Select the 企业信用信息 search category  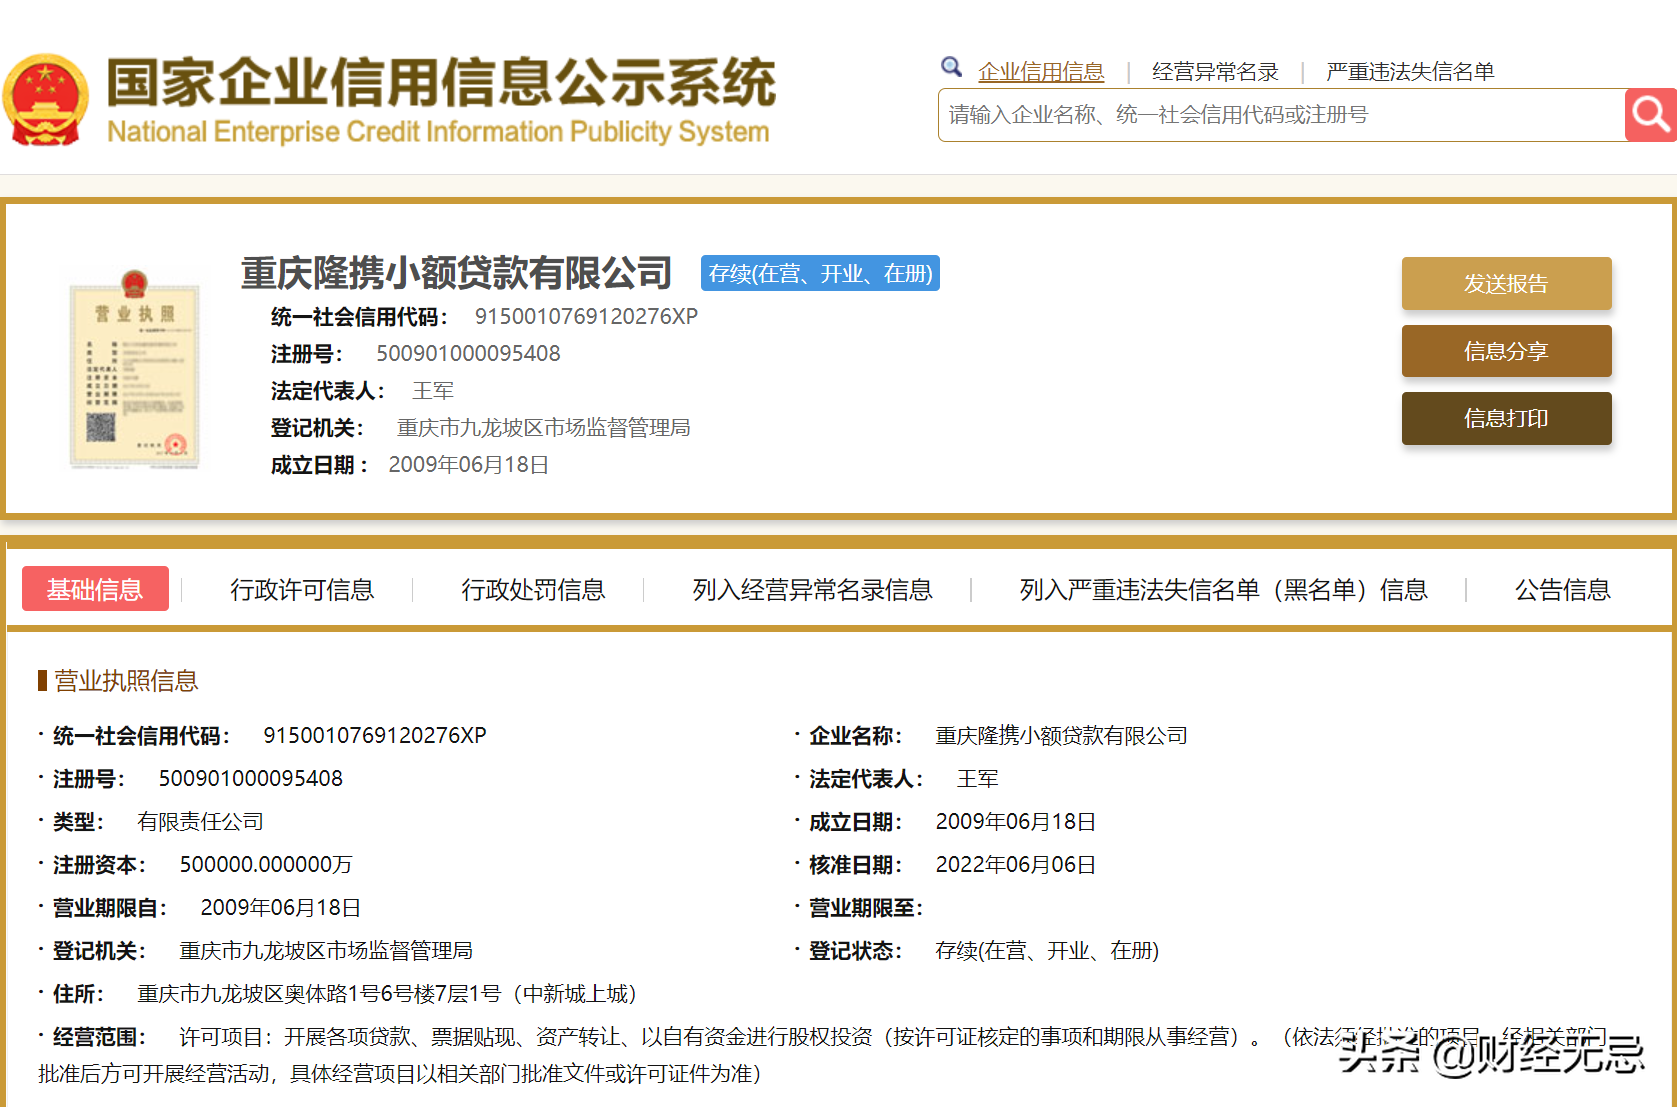click(x=1041, y=72)
